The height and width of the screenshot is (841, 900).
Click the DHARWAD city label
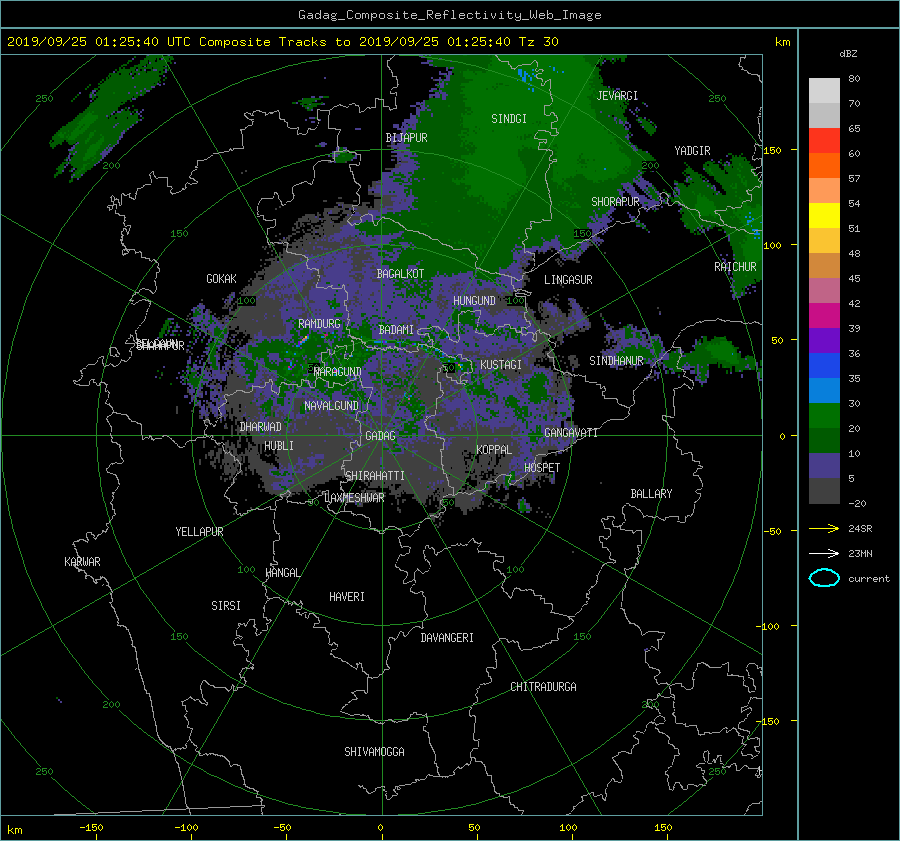[x=260, y=427]
